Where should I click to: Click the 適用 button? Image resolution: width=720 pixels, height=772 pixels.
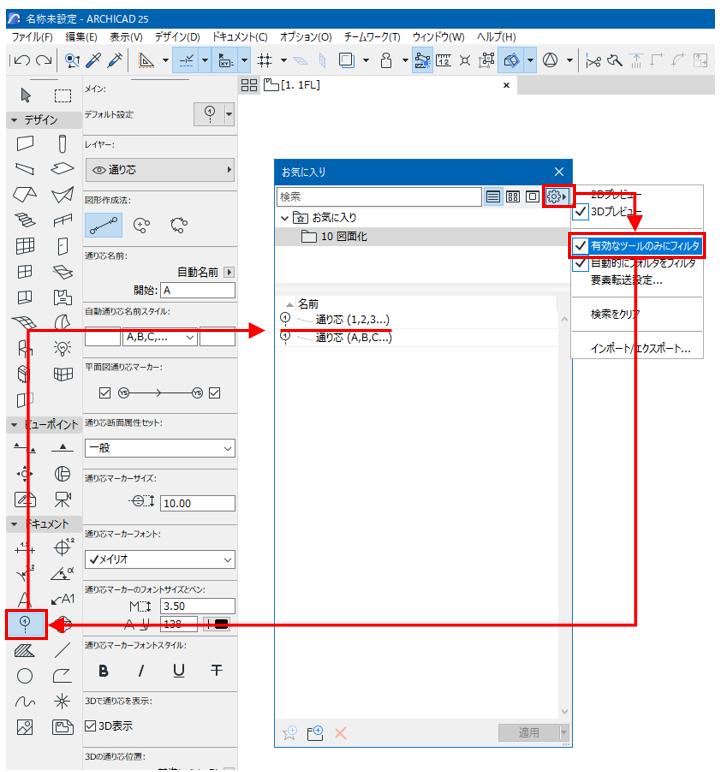[x=529, y=733]
